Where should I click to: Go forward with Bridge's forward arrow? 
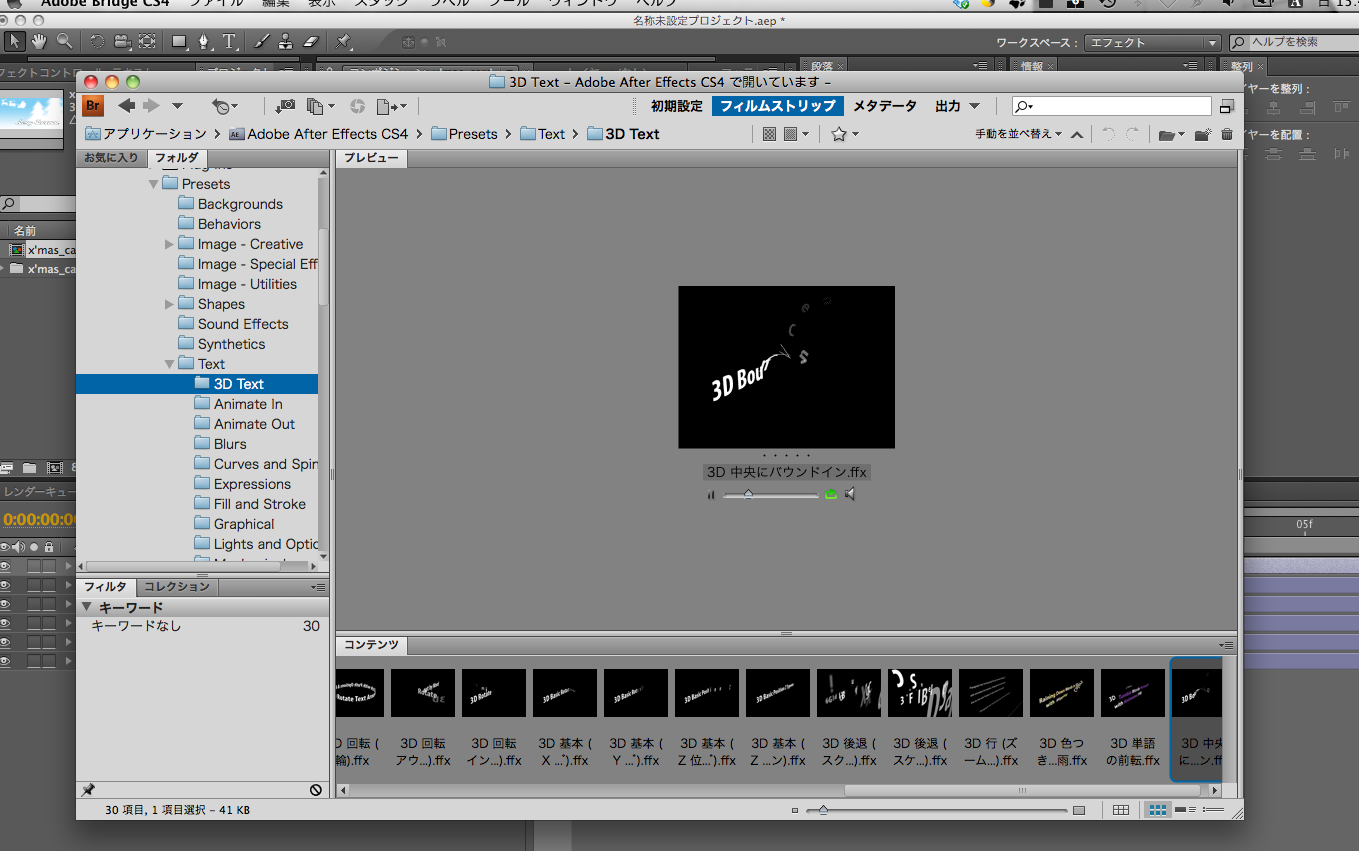pos(151,105)
